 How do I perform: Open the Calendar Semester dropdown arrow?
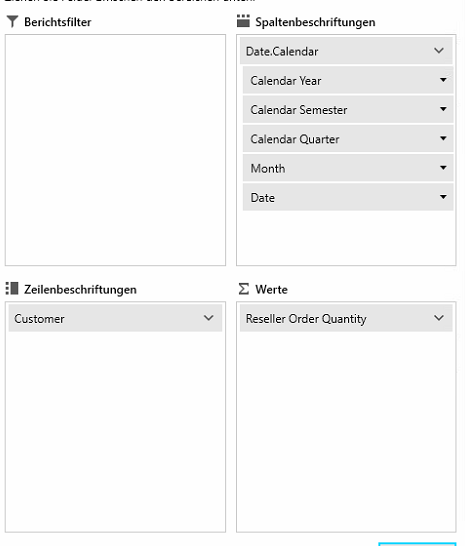click(443, 109)
